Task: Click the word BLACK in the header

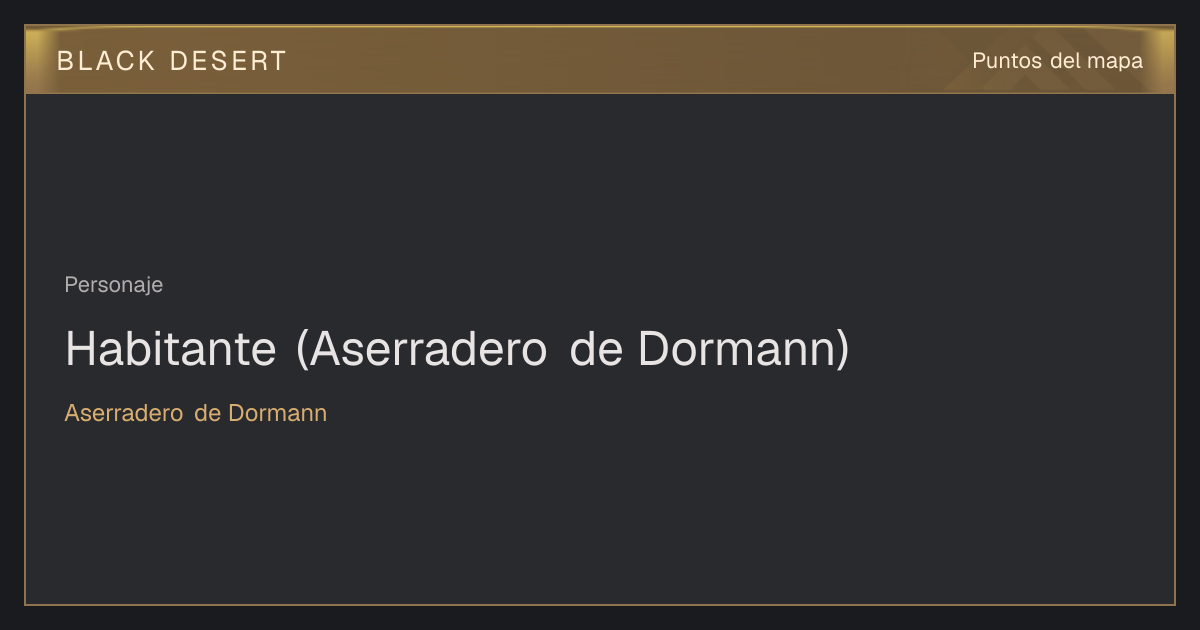Action: click(x=106, y=61)
